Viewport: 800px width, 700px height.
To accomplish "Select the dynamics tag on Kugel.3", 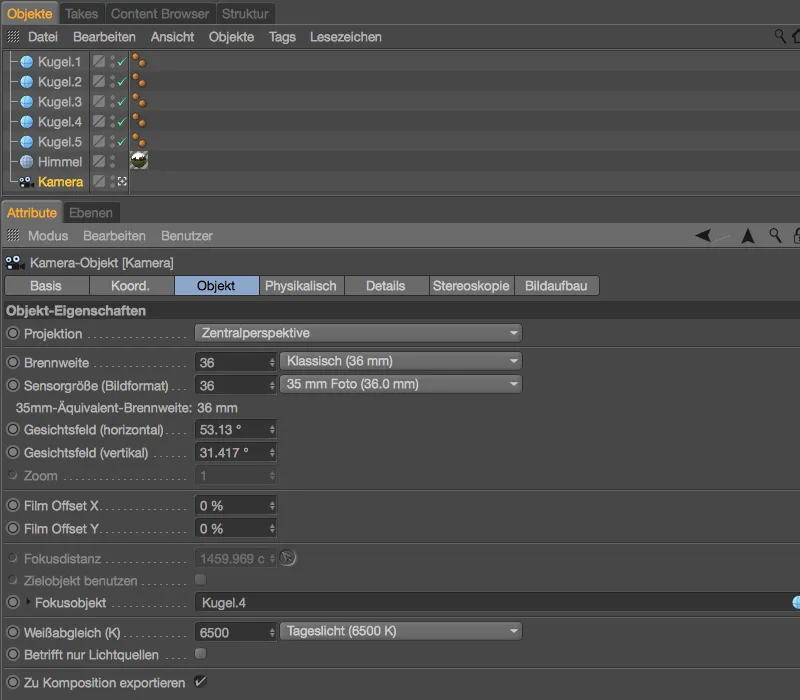I will (139, 101).
